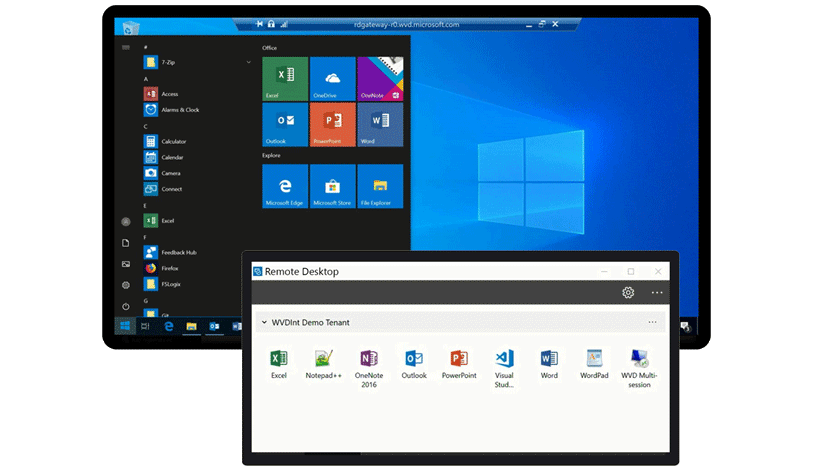The image size is (826, 470).
Task: Click the Outlook tile in Start menu
Action: (285, 124)
